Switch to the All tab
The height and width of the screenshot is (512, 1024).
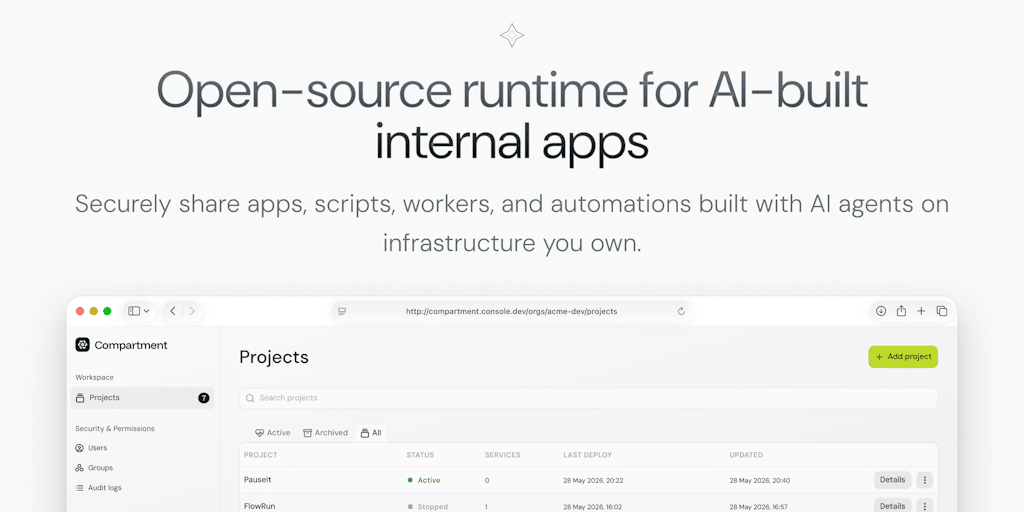coord(371,432)
